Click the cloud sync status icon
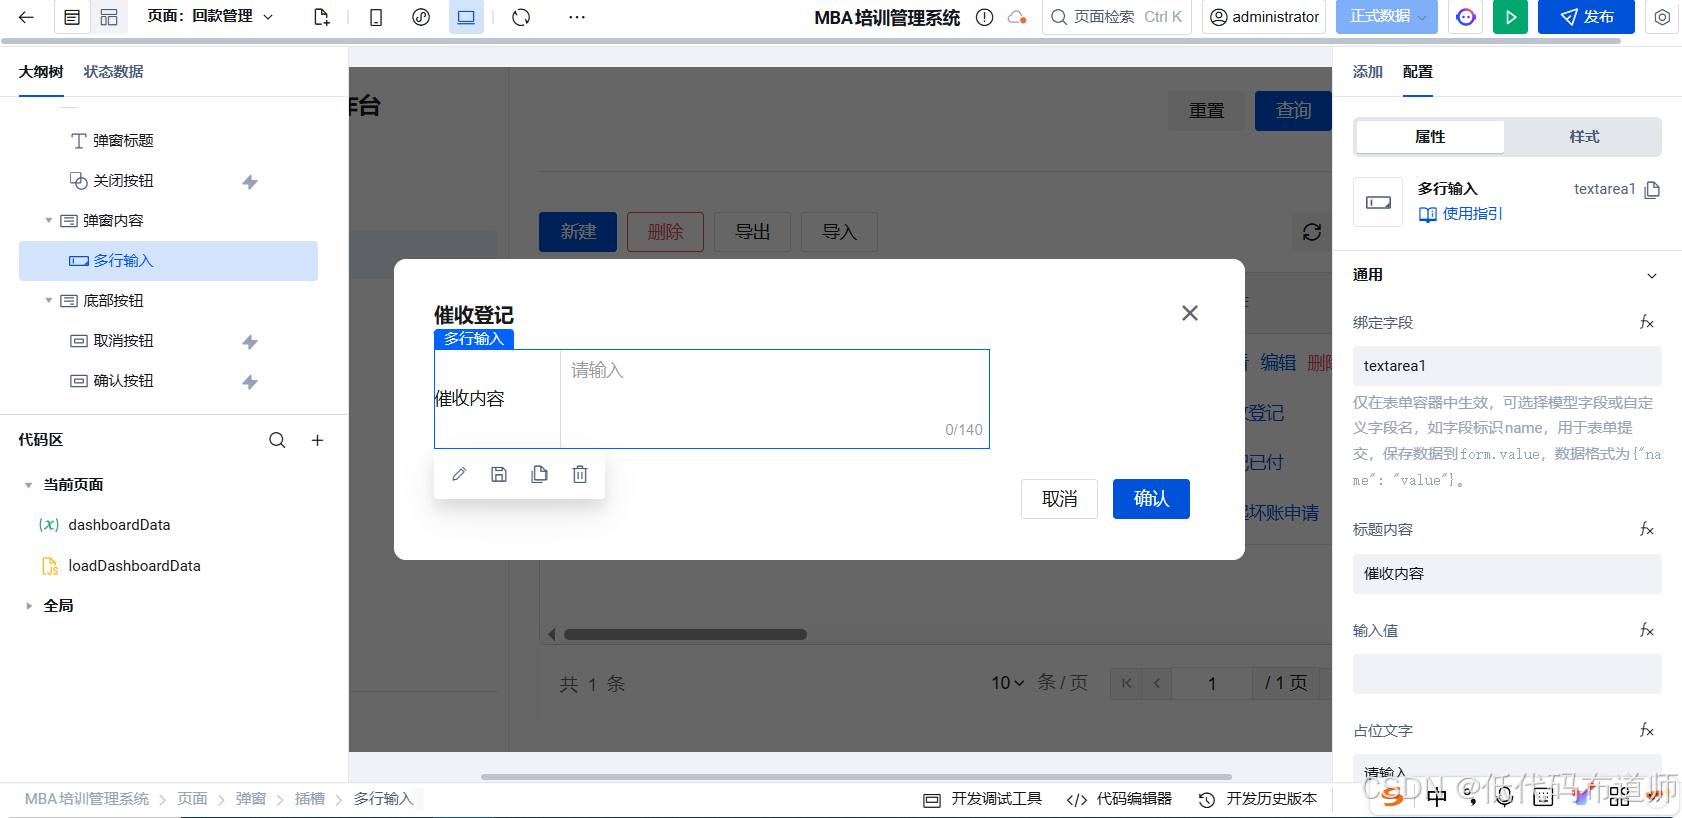This screenshot has height=818, width=1682. pyautogui.click(x=1017, y=17)
